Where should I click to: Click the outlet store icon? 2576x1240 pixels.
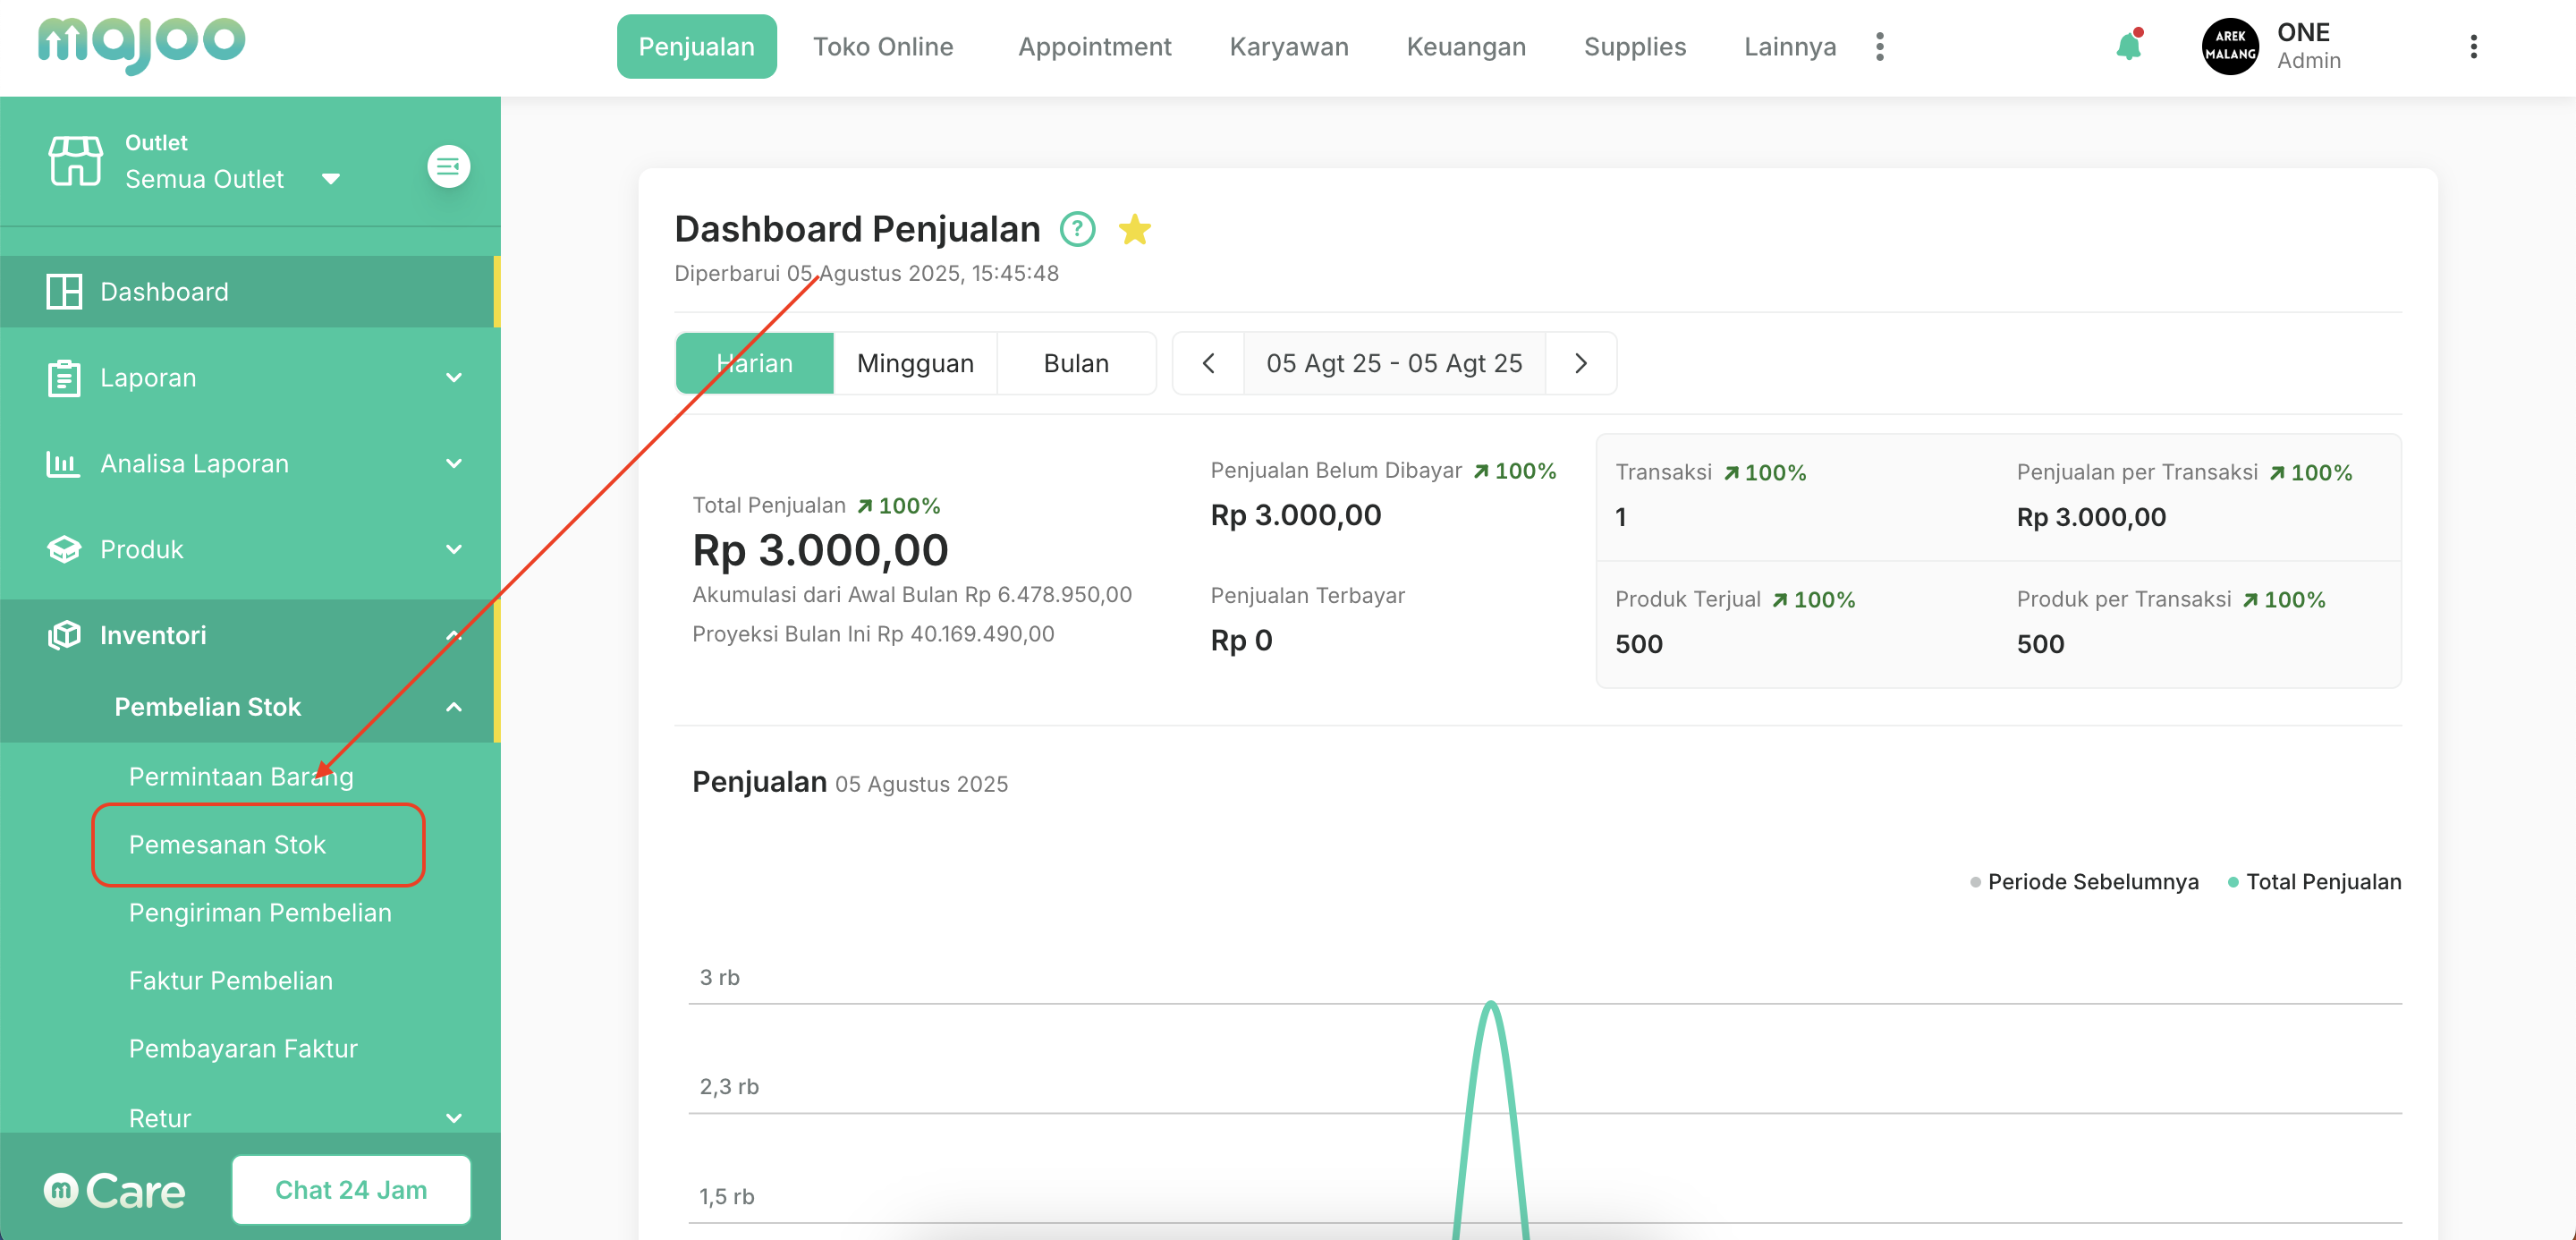[76, 161]
